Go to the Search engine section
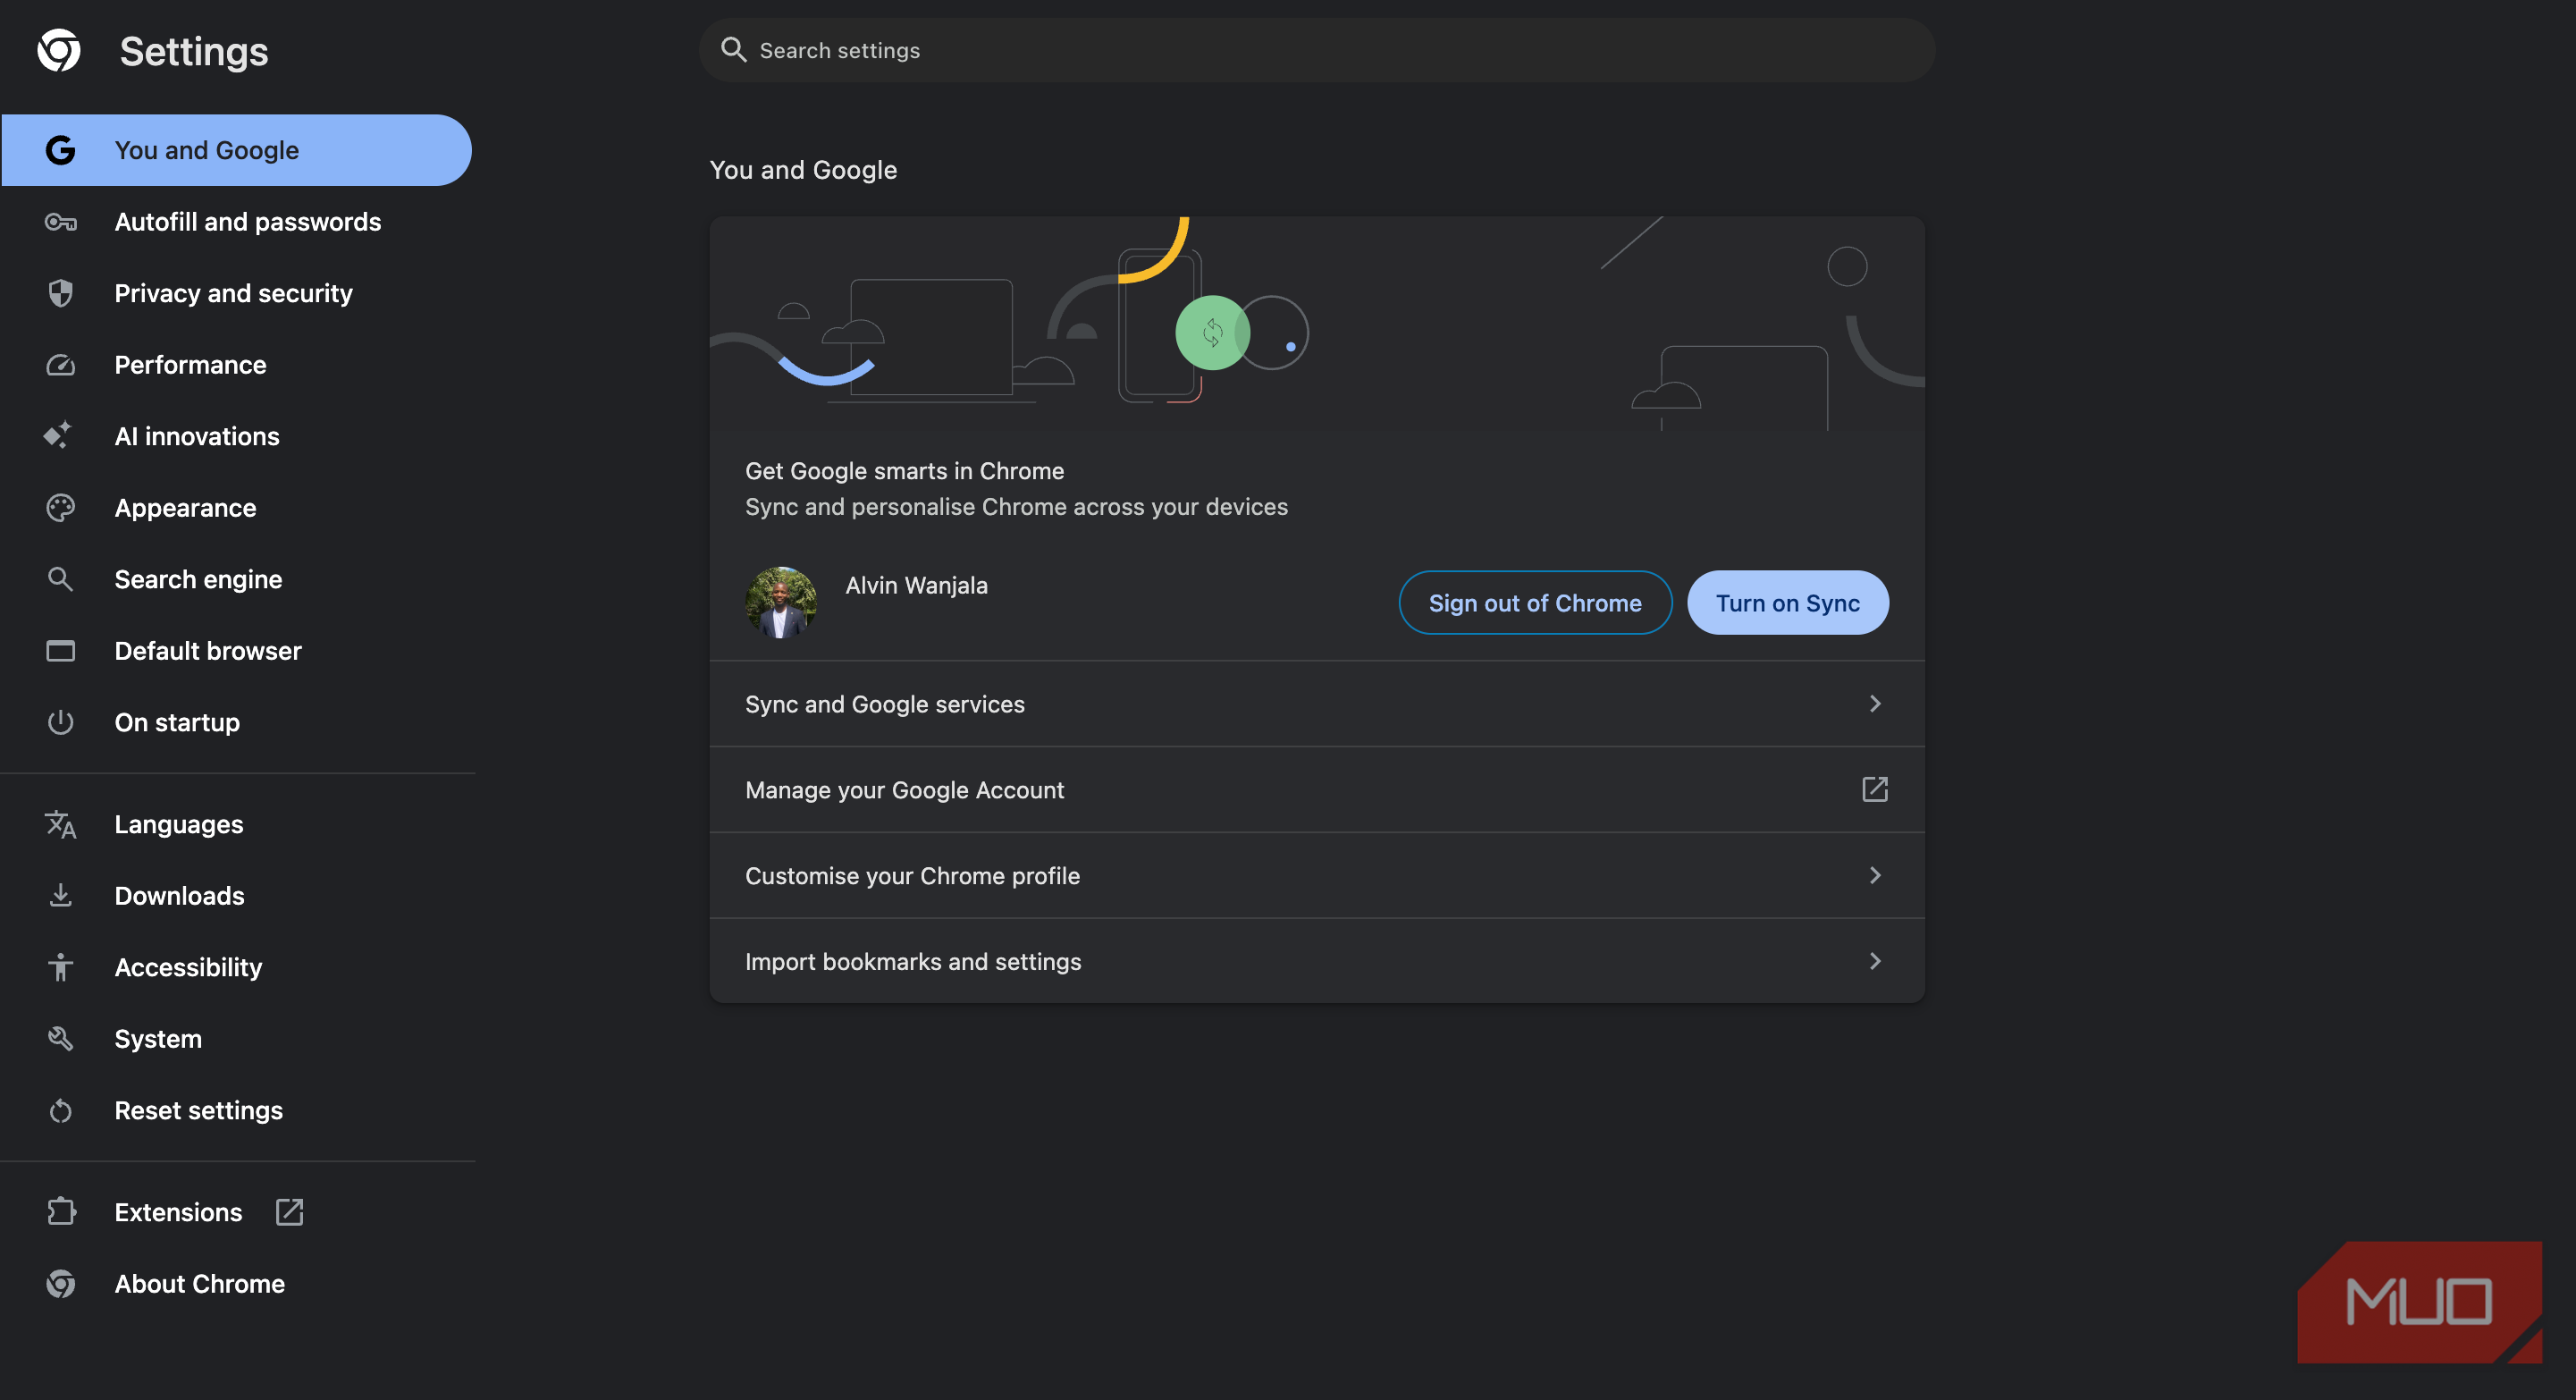 click(x=198, y=580)
